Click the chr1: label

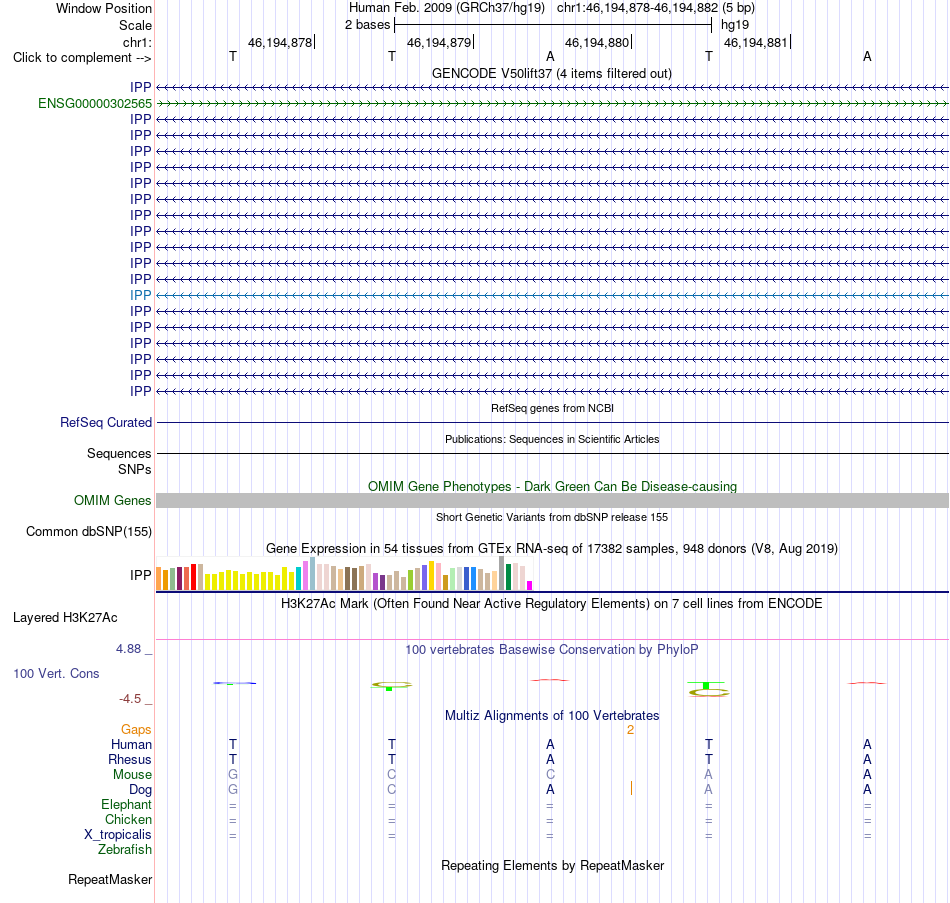(x=138, y=42)
